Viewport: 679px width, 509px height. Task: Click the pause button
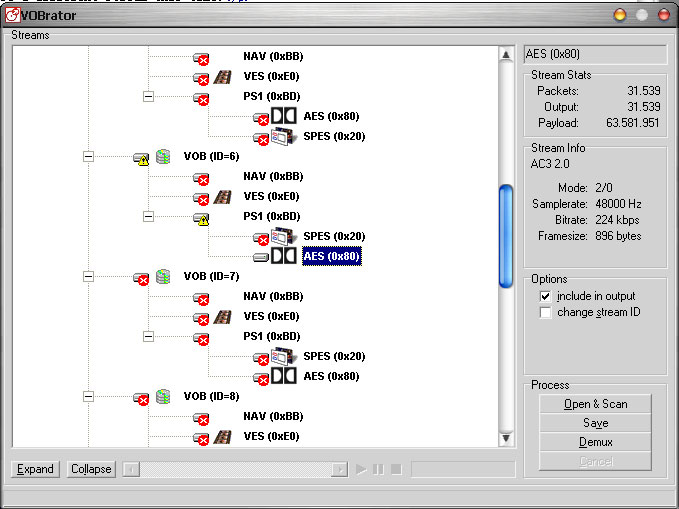click(378, 469)
